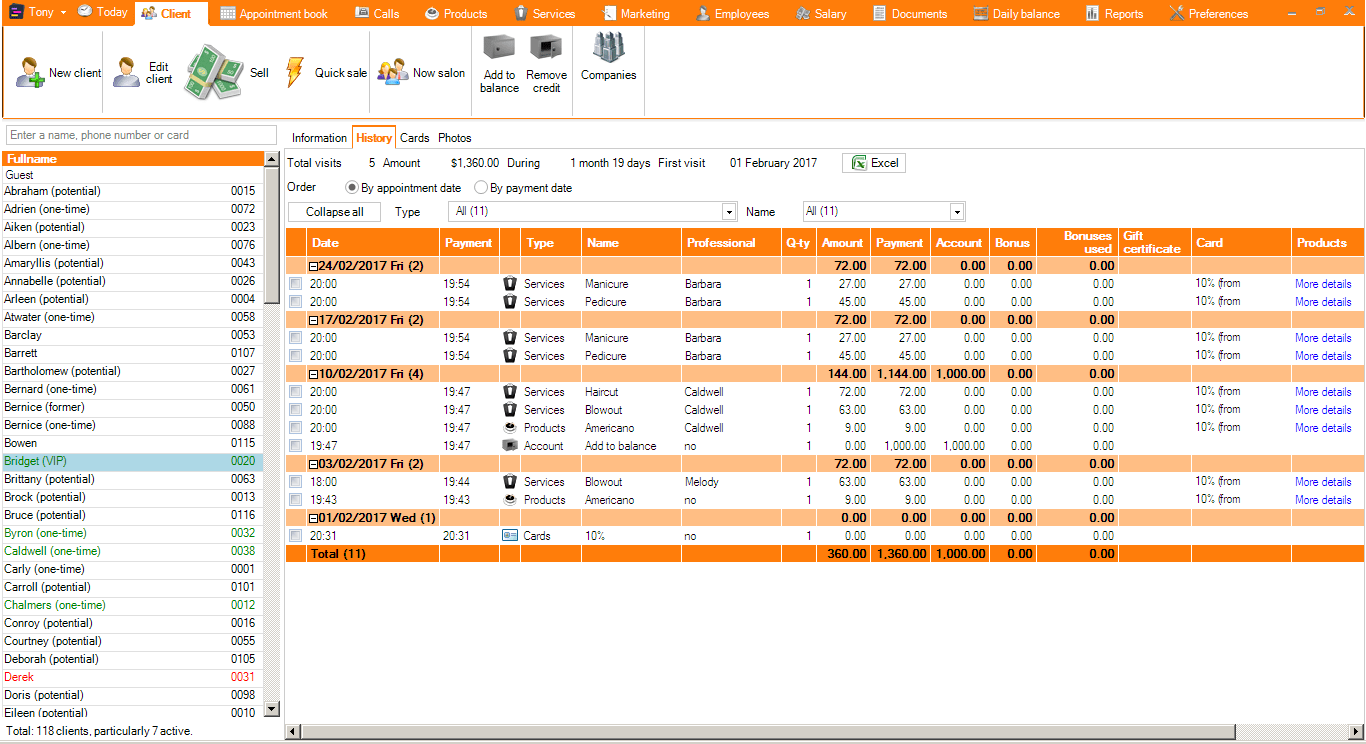
Task: Click the Collapse all button
Action: tap(334, 212)
